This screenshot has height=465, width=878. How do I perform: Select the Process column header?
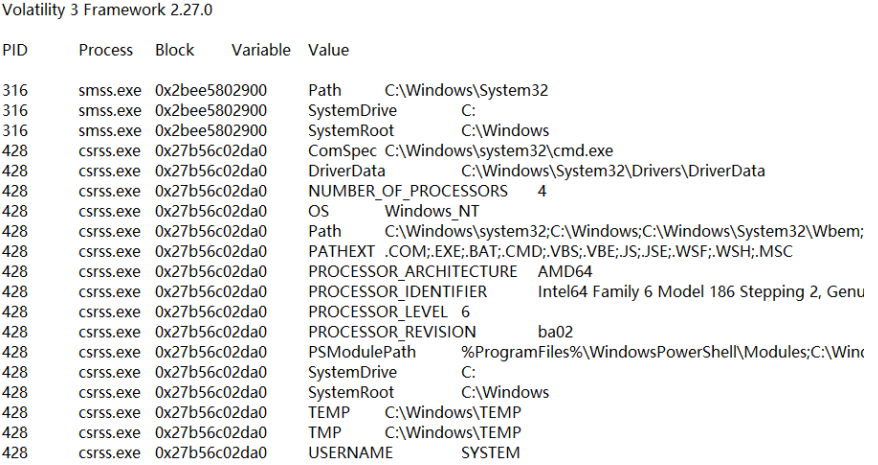(106, 50)
